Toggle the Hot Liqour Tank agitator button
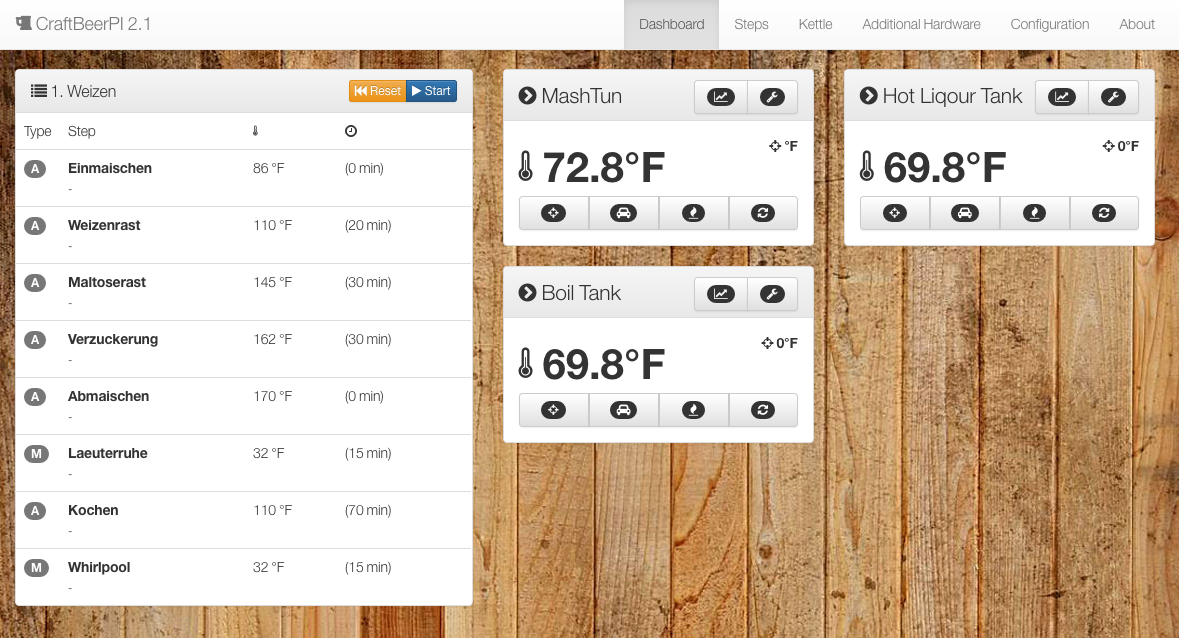Image resolution: width=1179 pixels, height=638 pixels. pyautogui.click(x=1104, y=213)
